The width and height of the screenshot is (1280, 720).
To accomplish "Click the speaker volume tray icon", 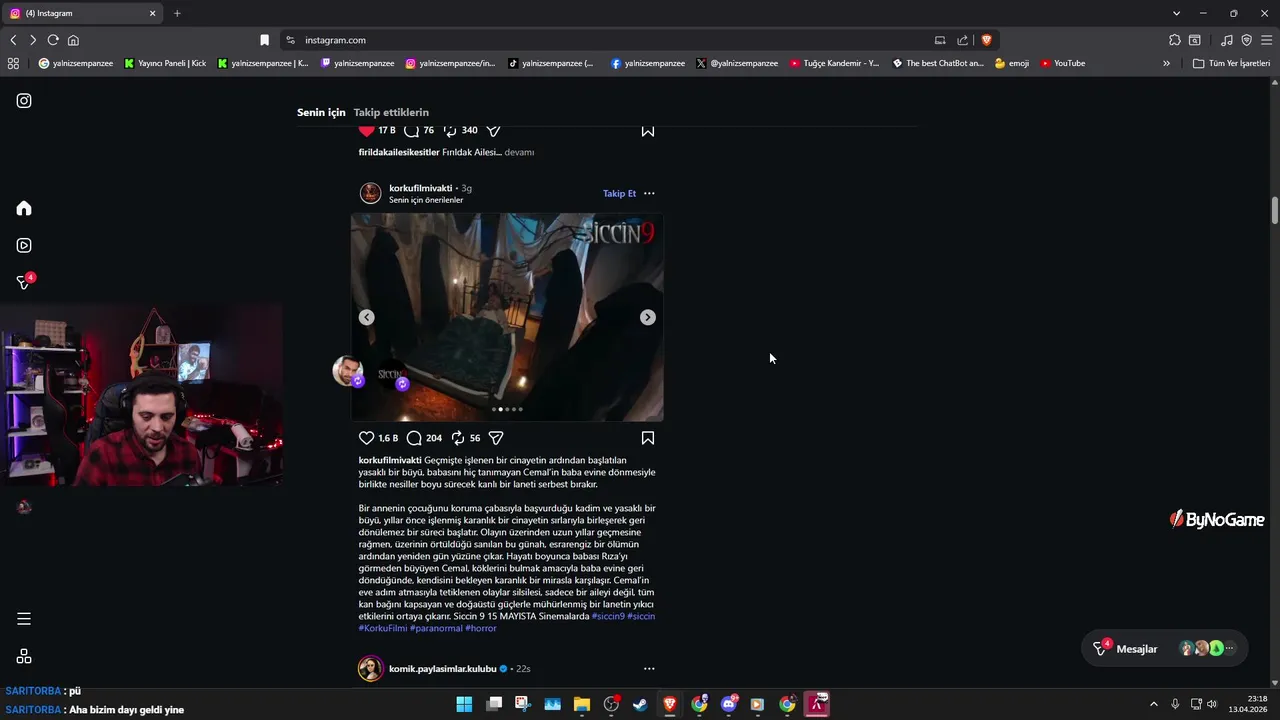I will pos(1212,704).
